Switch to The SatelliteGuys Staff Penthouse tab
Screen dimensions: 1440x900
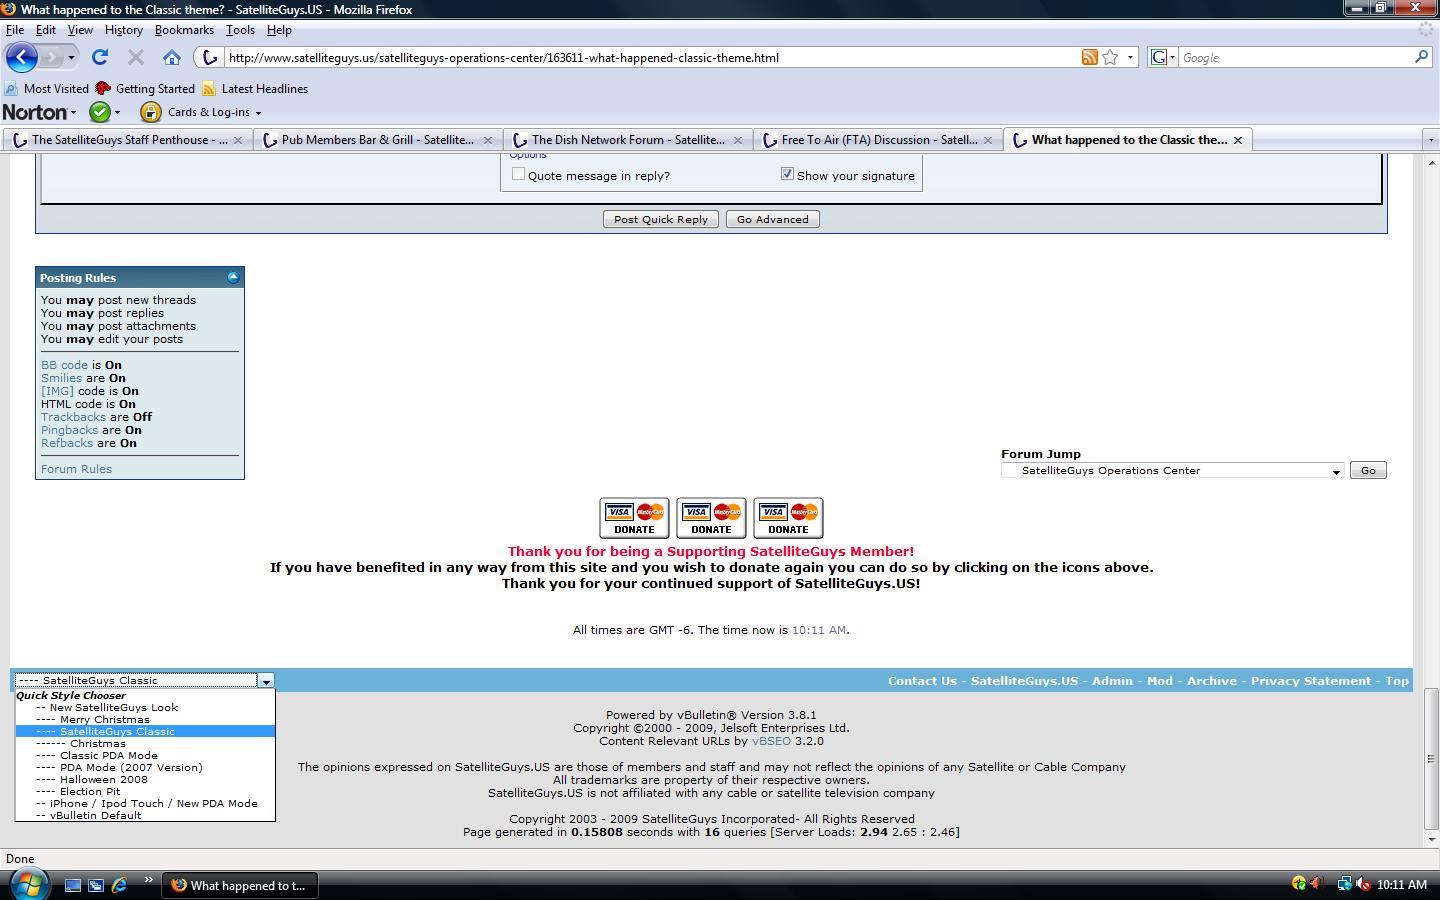point(127,140)
